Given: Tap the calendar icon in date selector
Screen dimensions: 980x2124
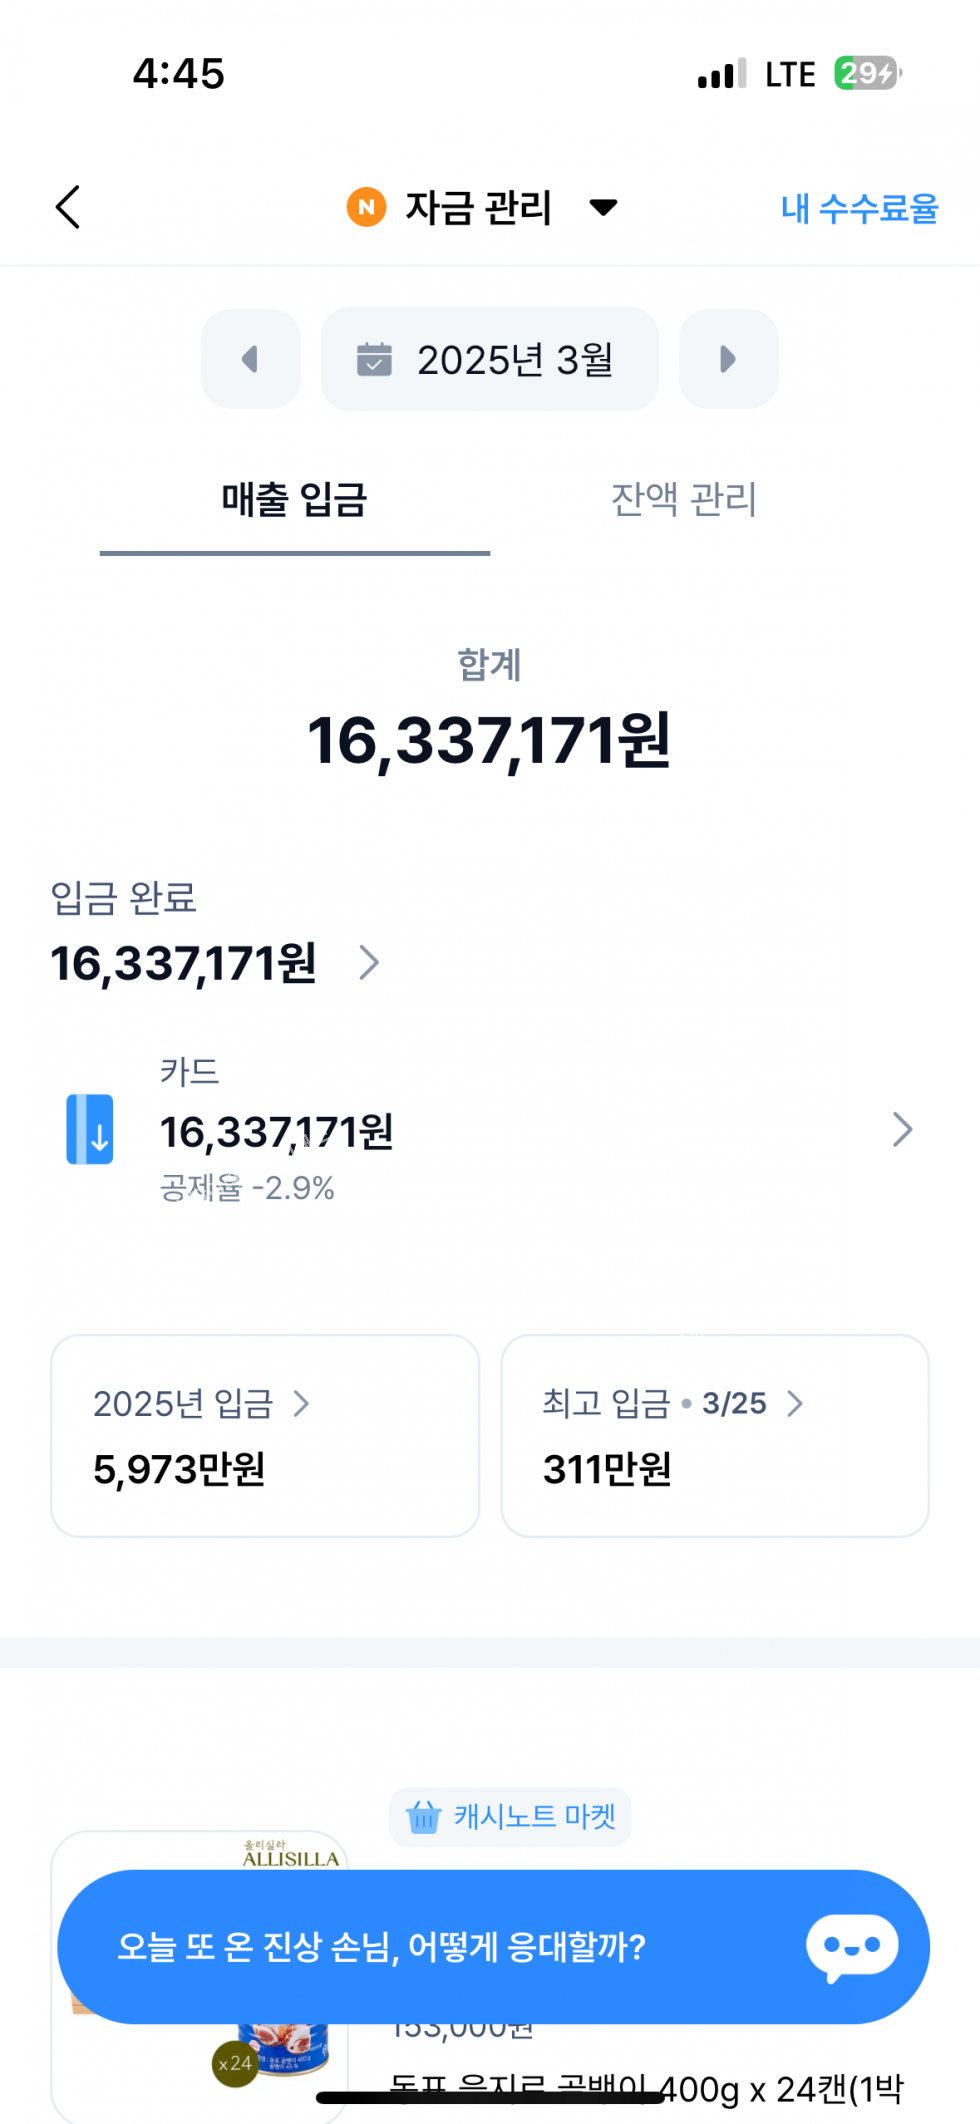Looking at the screenshot, I should point(374,359).
